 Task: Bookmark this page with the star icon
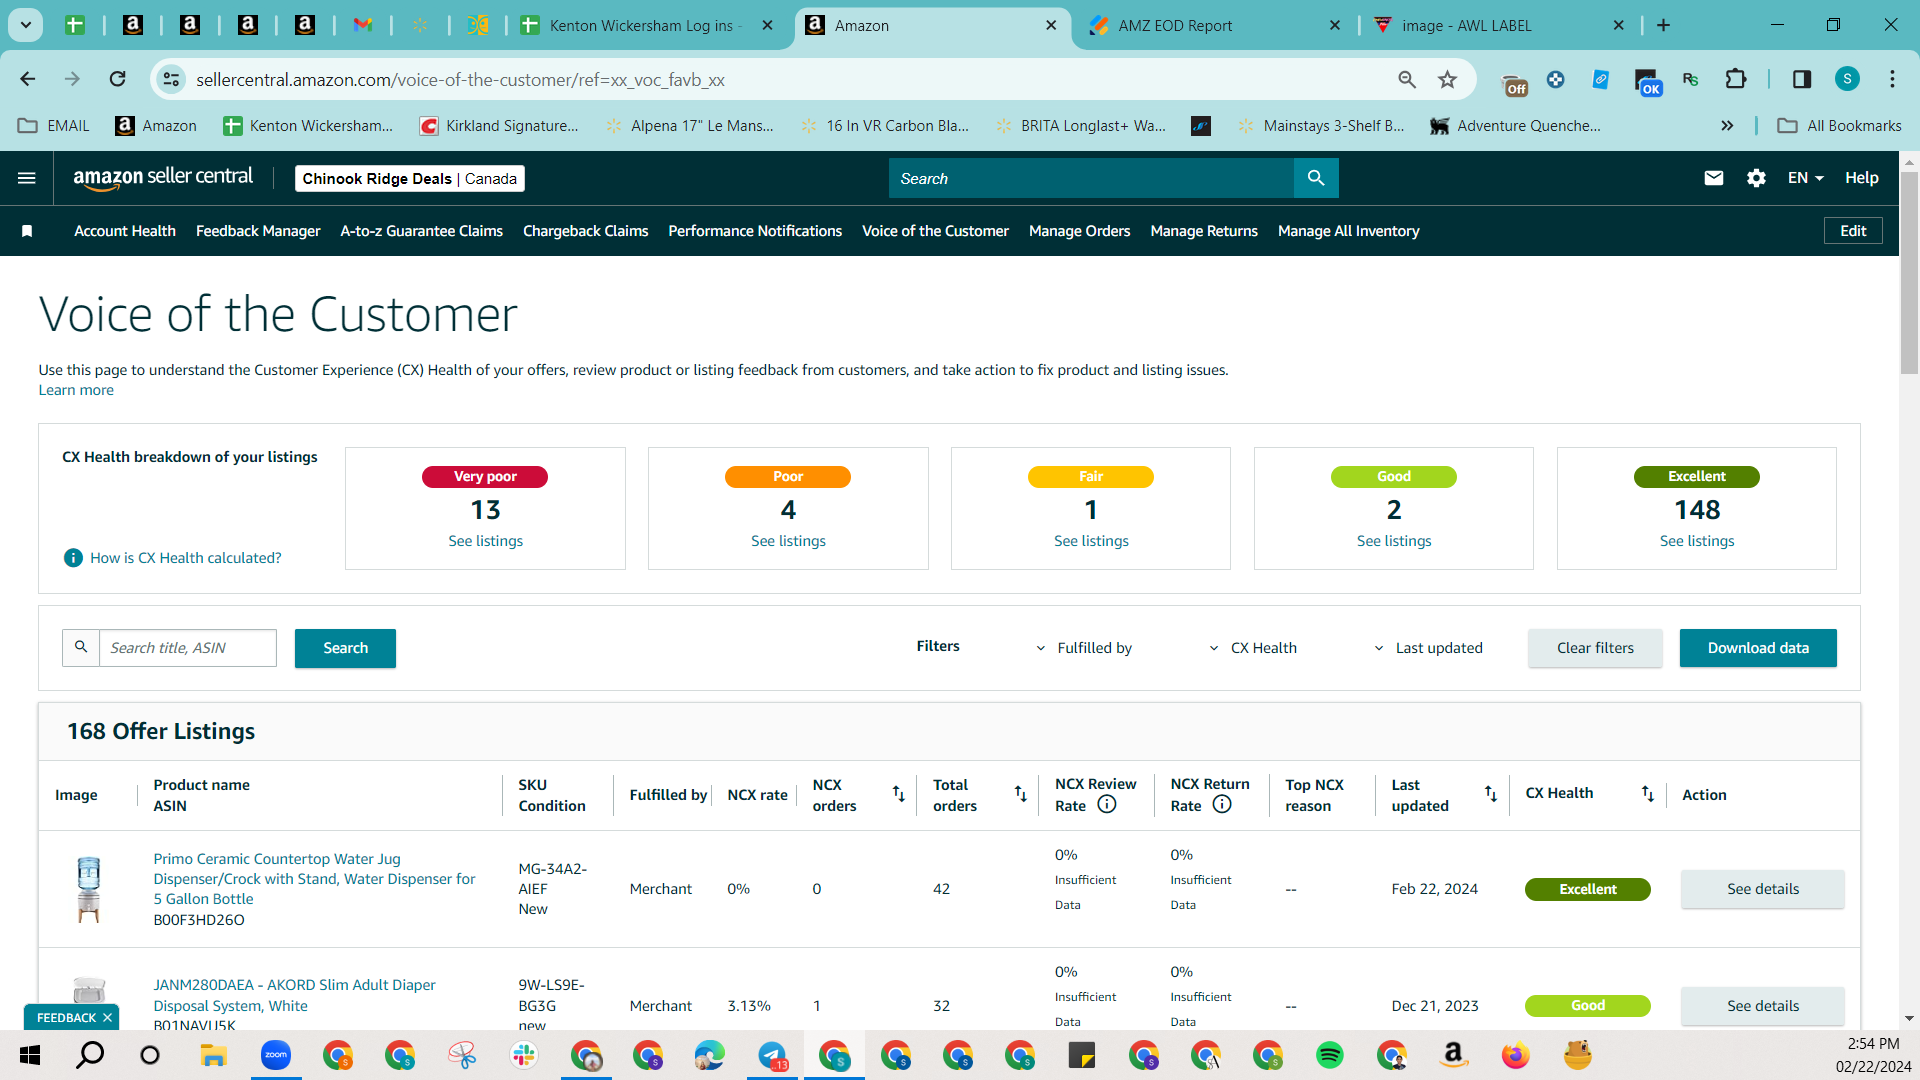1447,79
